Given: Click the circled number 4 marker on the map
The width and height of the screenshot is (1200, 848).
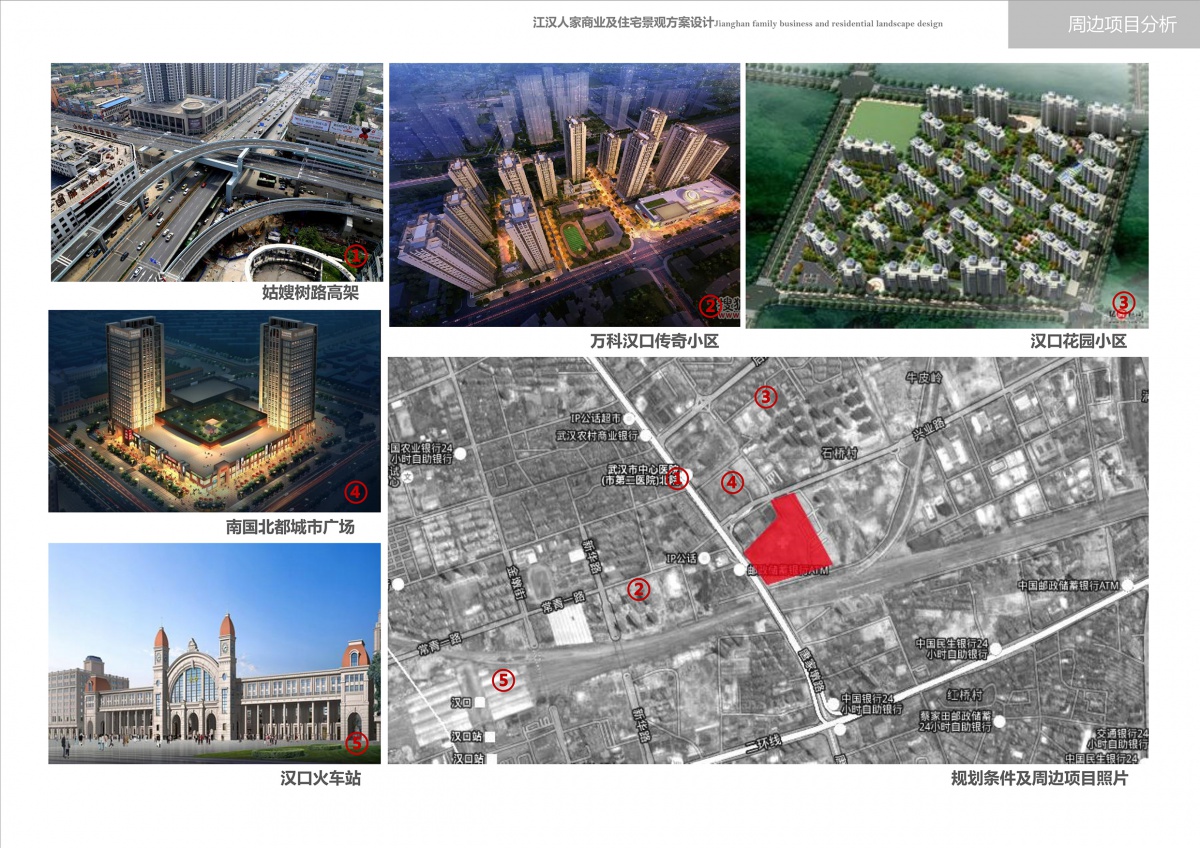Looking at the screenshot, I should click(732, 483).
